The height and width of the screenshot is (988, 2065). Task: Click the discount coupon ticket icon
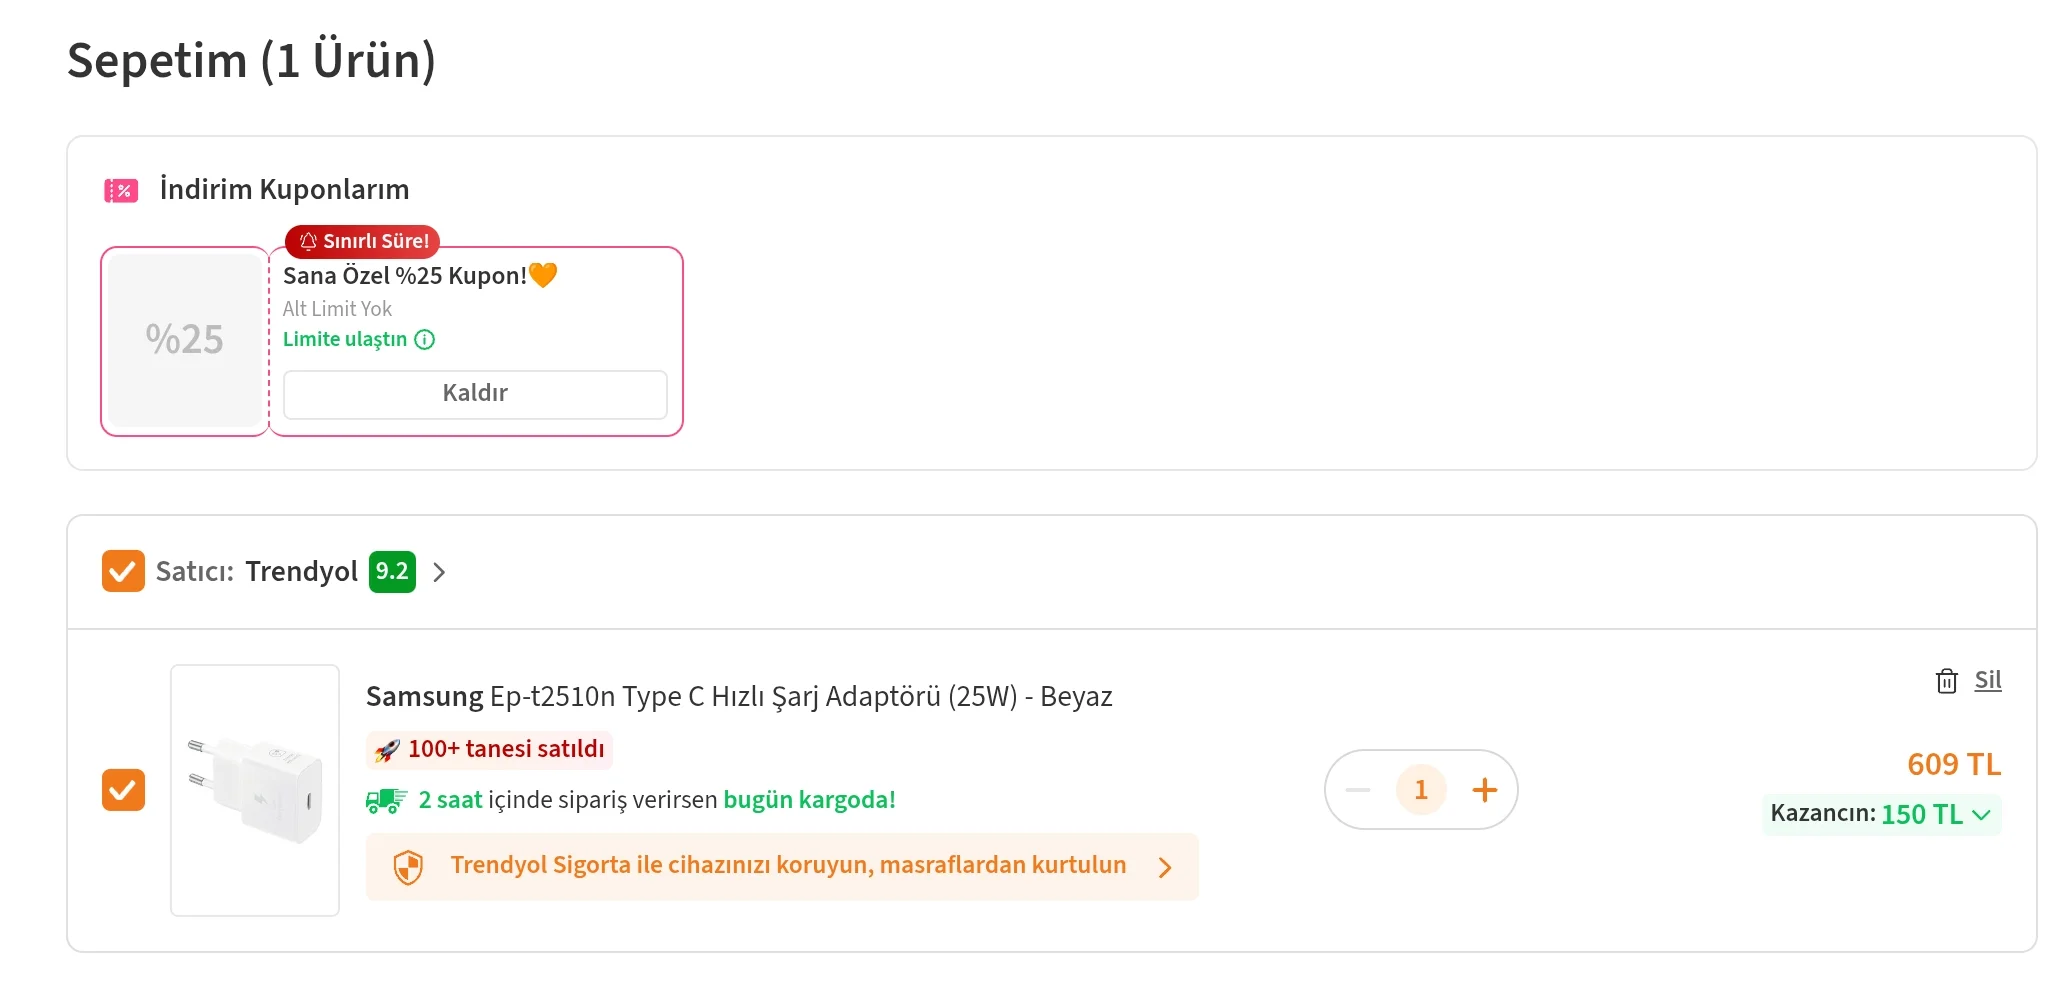[x=121, y=190]
